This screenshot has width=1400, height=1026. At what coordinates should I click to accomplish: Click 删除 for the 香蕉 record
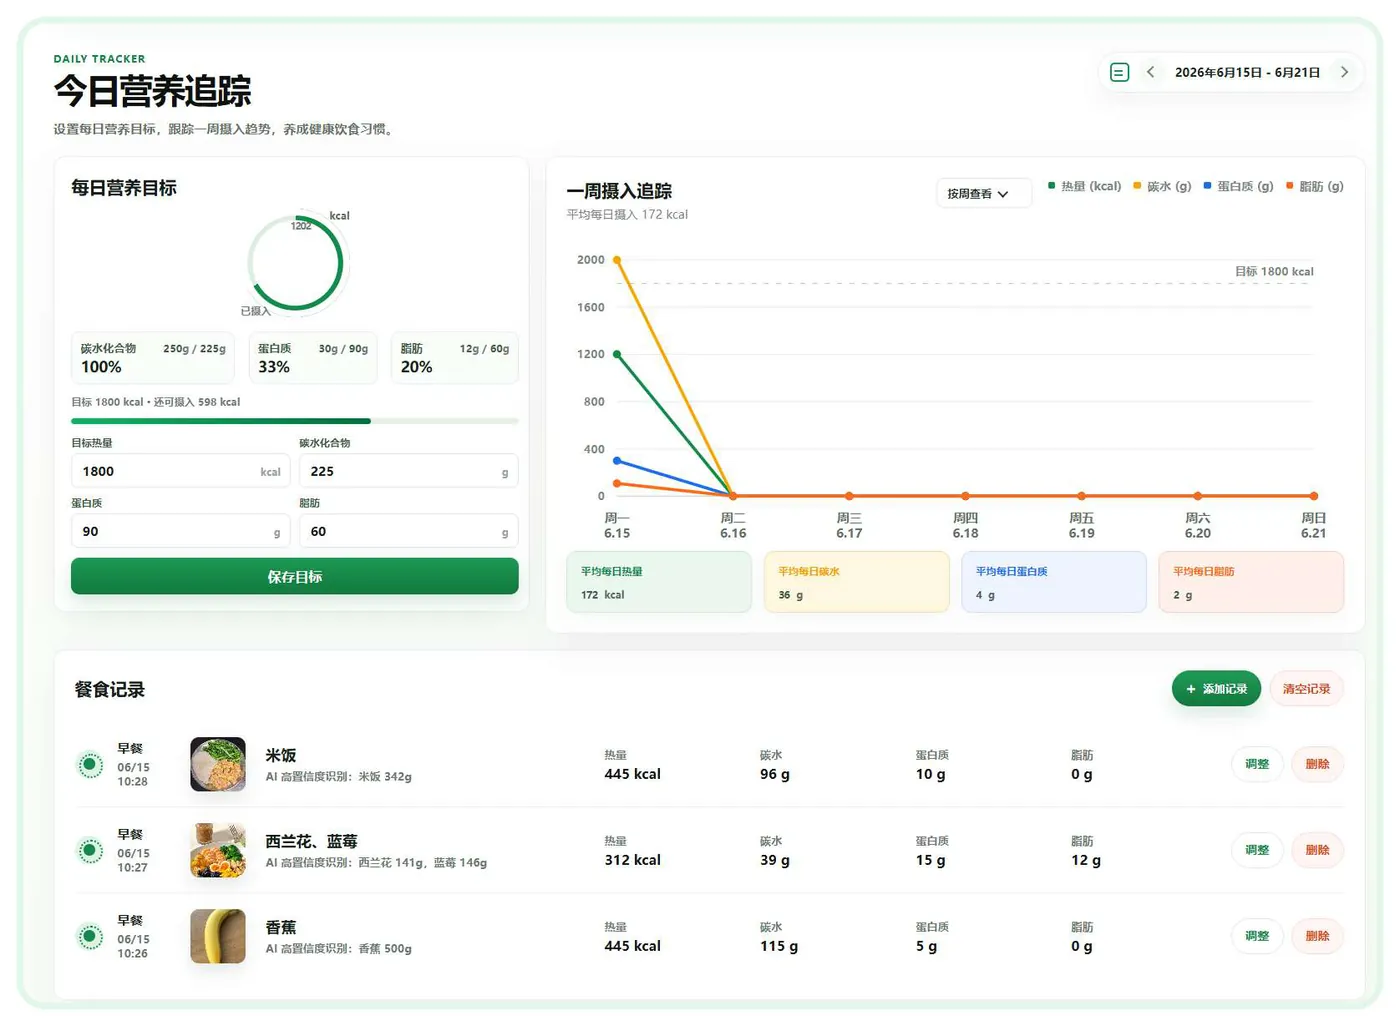(x=1317, y=936)
